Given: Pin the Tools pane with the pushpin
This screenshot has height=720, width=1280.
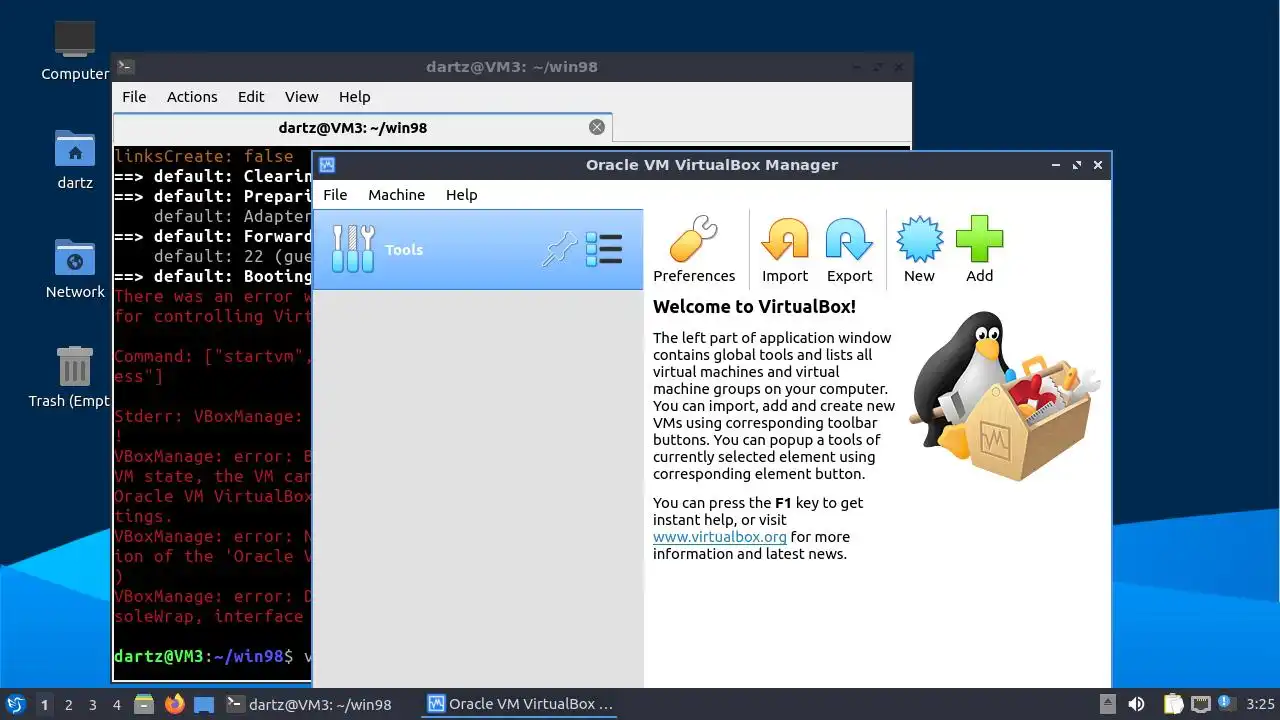Looking at the screenshot, I should point(560,249).
